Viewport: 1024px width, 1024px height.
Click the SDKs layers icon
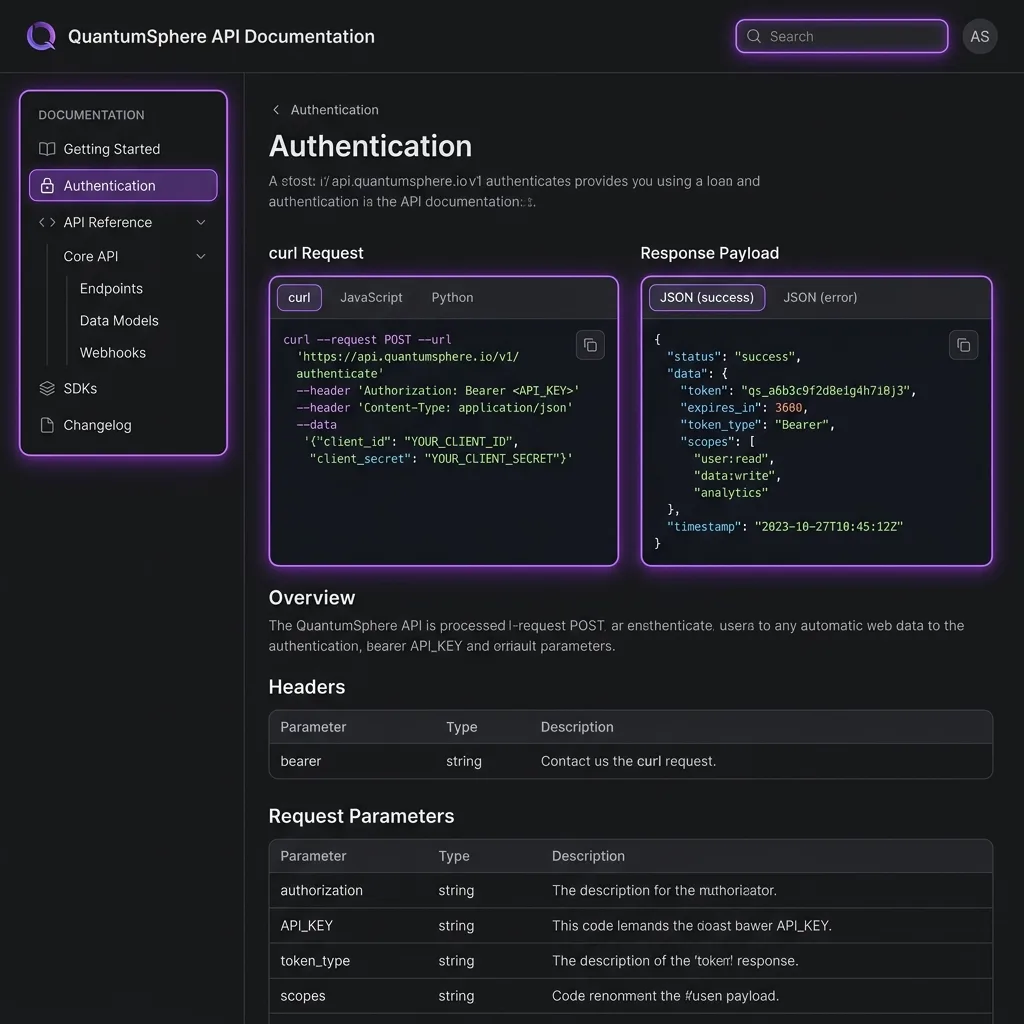click(47, 389)
